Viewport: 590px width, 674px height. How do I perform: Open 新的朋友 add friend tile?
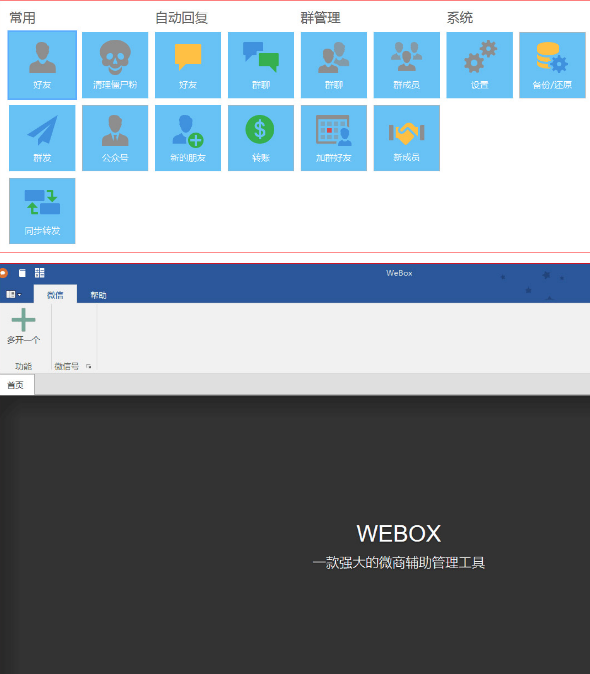188,138
